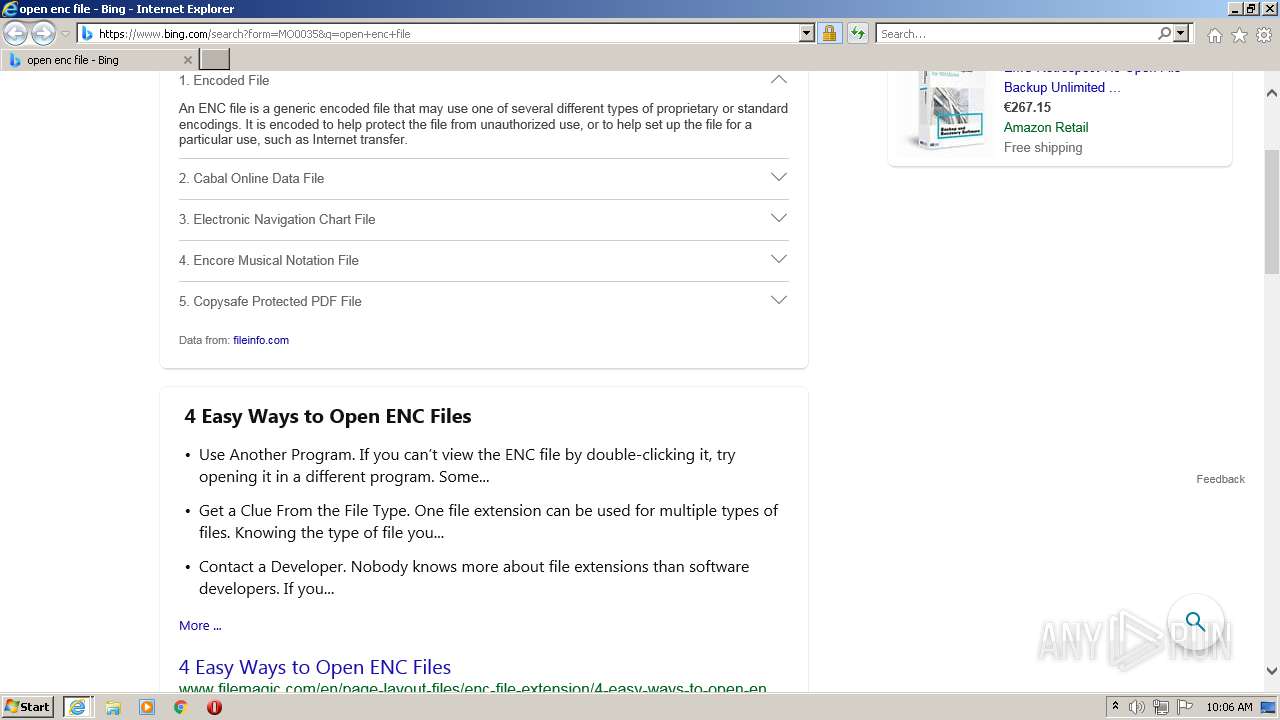The height and width of the screenshot is (720, 1280).
Task: Open the address bar autocomplete dropdown arrow
Action: click(807, 33)
